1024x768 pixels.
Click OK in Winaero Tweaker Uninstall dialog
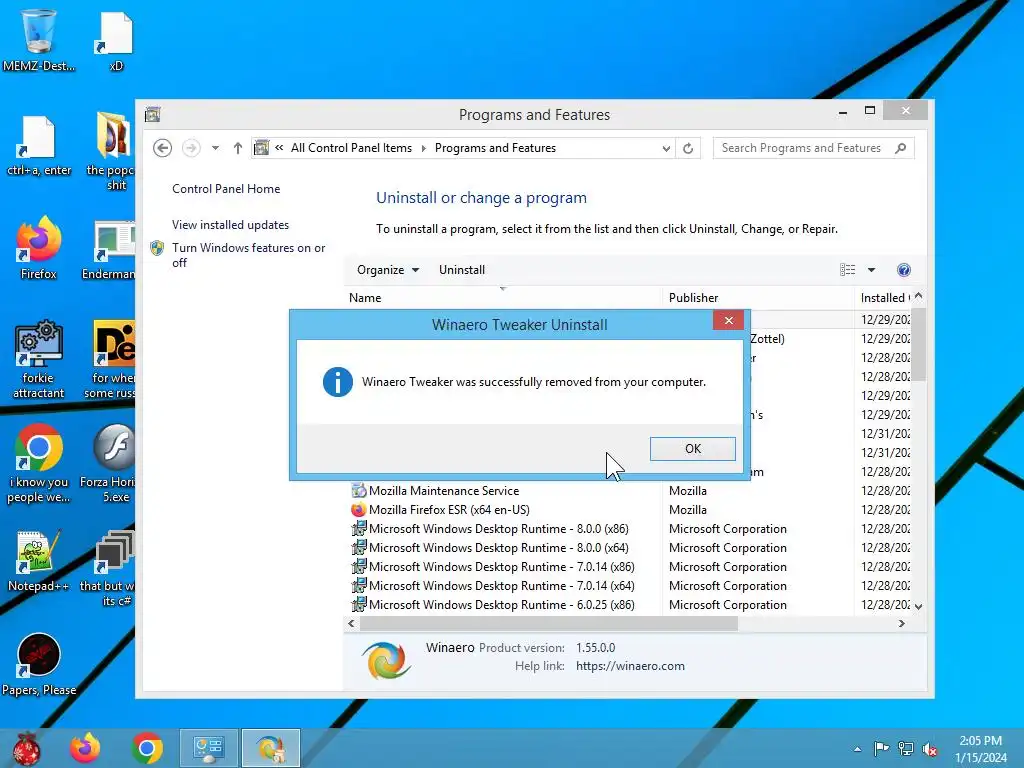tap(692, 449)
